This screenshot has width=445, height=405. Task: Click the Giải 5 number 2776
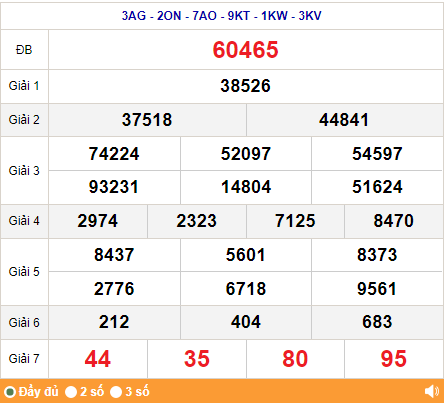pyautogui.click(x=114, y=289)
